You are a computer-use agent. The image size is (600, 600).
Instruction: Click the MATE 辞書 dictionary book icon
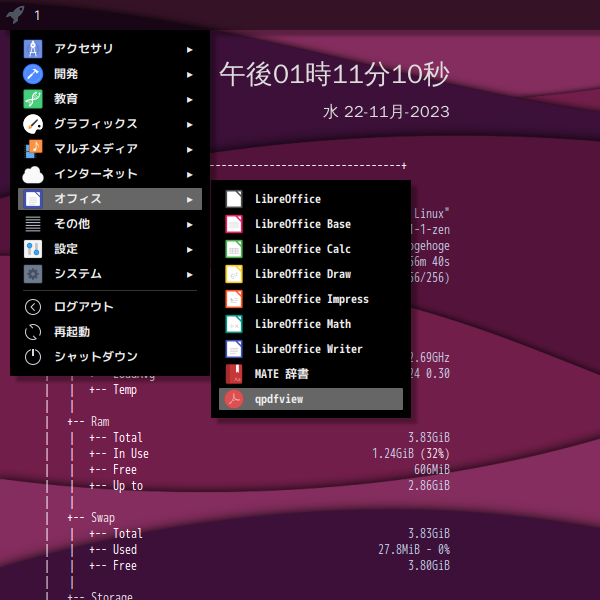pyautogui.click(x=234, y=374)
